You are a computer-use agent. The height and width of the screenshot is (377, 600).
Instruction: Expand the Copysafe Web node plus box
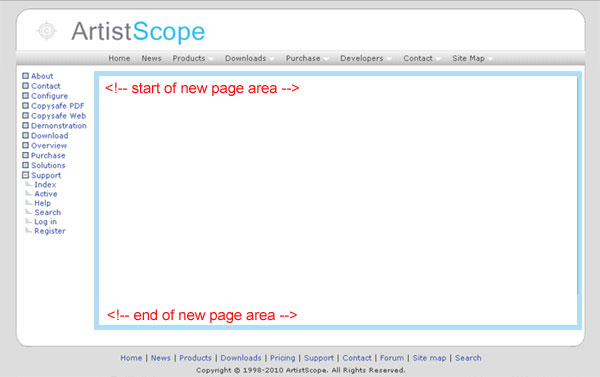tap(25, 116)
